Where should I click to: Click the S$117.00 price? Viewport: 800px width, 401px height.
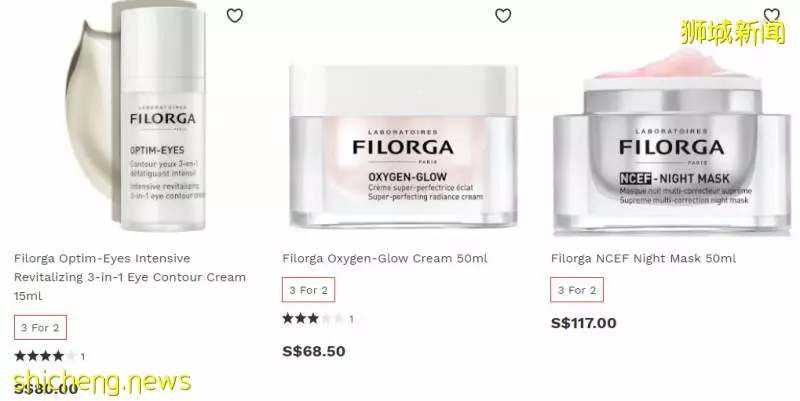pos(584,323)
